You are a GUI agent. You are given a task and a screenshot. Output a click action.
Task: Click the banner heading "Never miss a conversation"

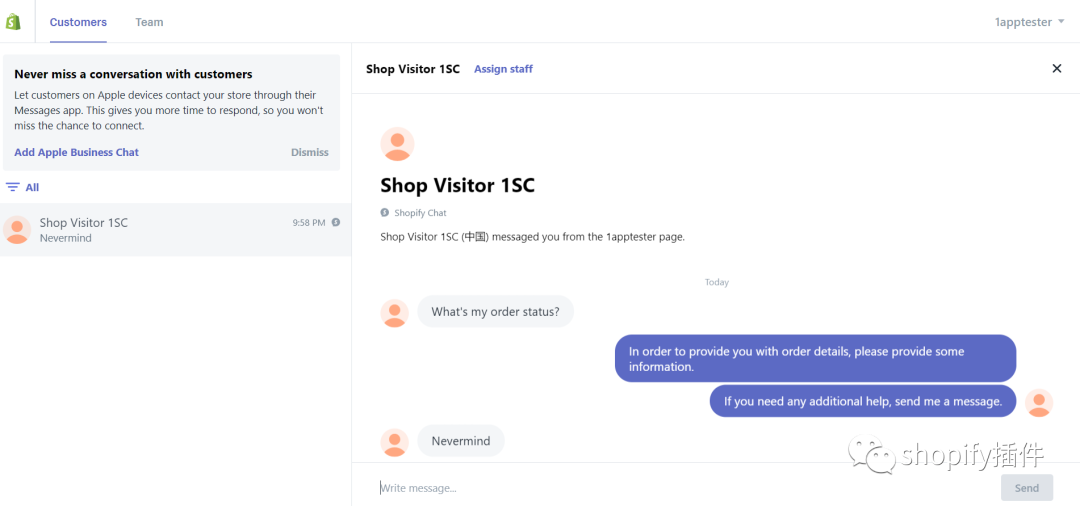[134, 74]
